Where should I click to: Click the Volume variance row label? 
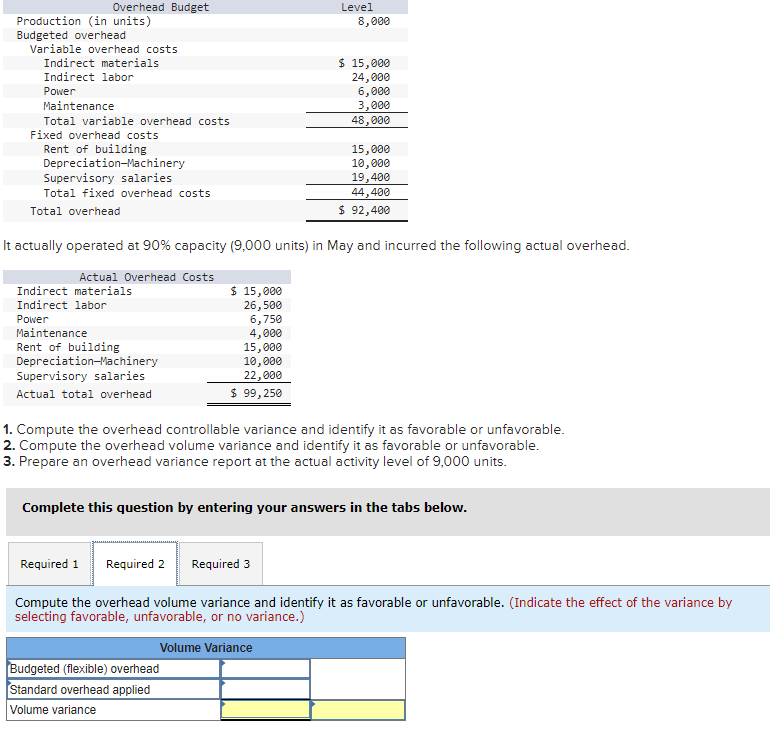click(53, 710)
